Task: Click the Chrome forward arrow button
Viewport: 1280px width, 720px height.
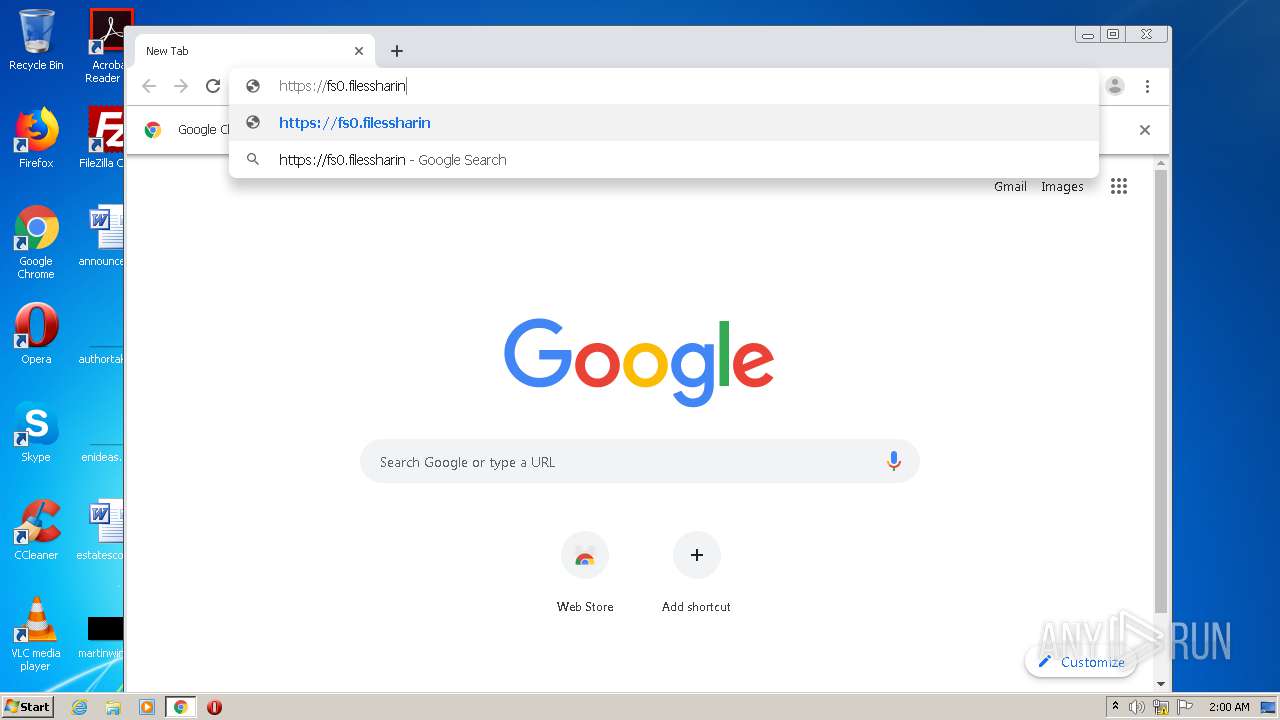Action: 181,86
